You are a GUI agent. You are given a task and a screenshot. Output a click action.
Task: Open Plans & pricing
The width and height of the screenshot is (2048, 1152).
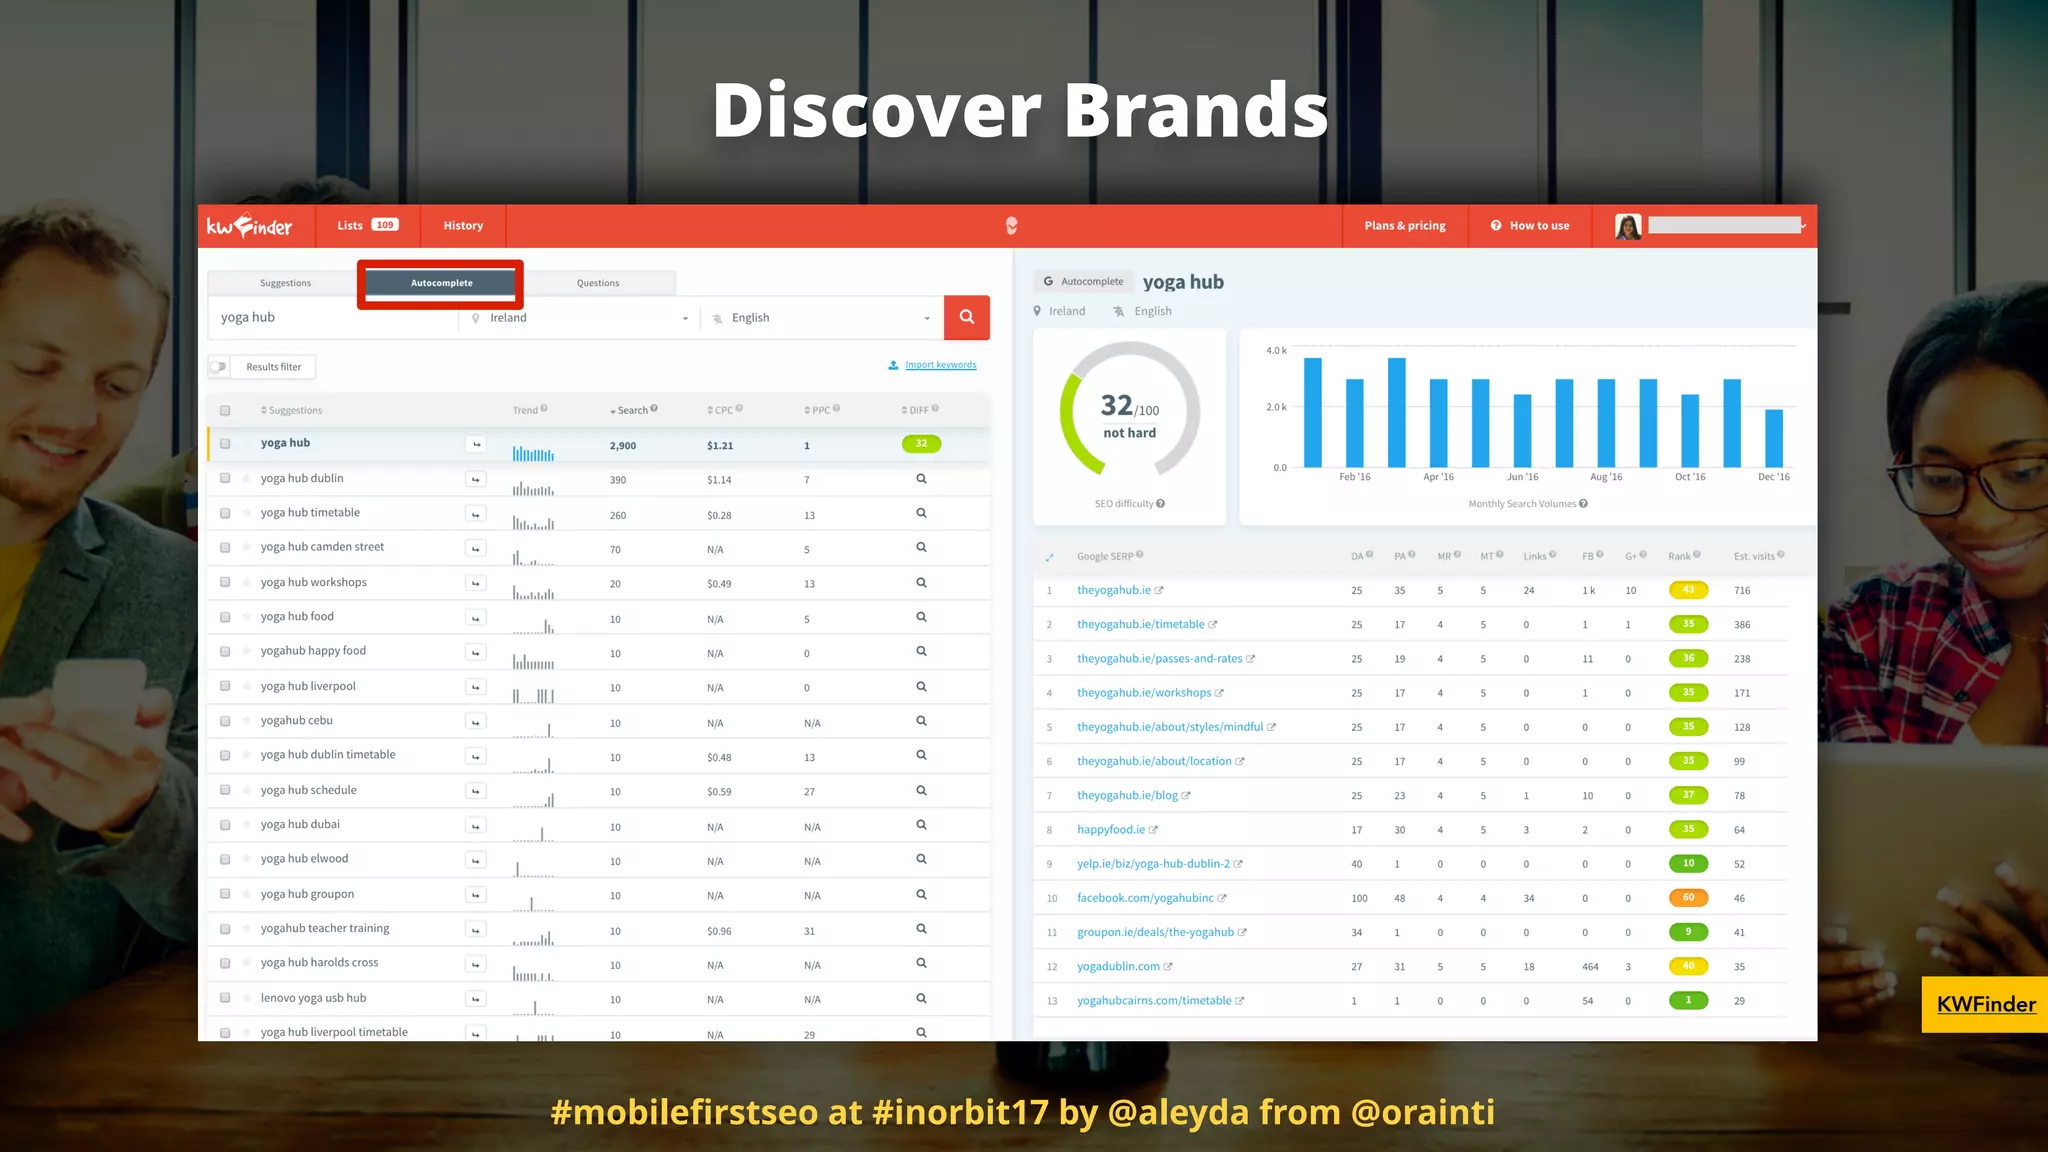pos(1405,226)
